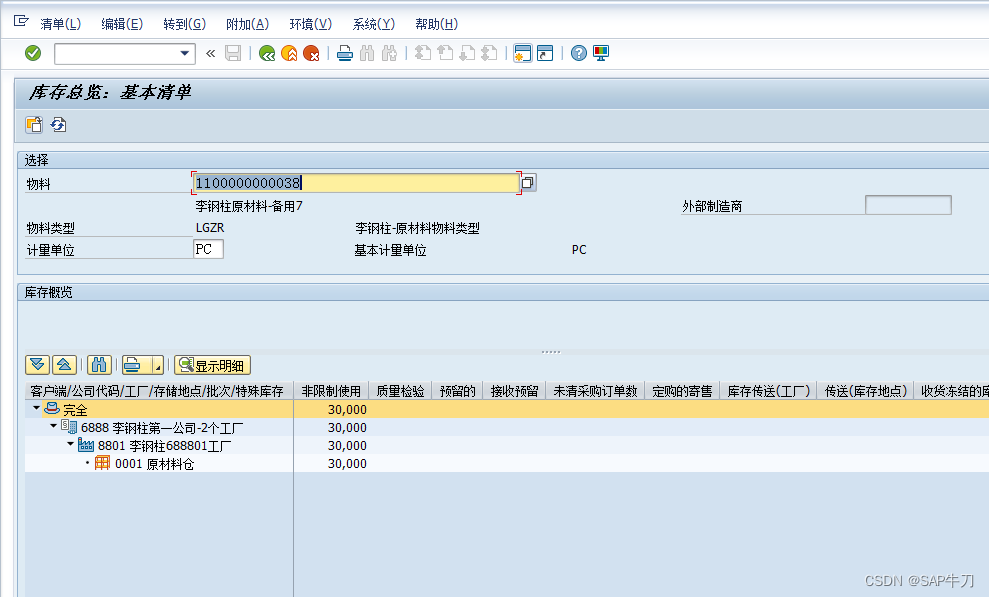Viewport: 989px width, 597px height.
Task: Click the 显示明细 button
Action: coord(213,365)
